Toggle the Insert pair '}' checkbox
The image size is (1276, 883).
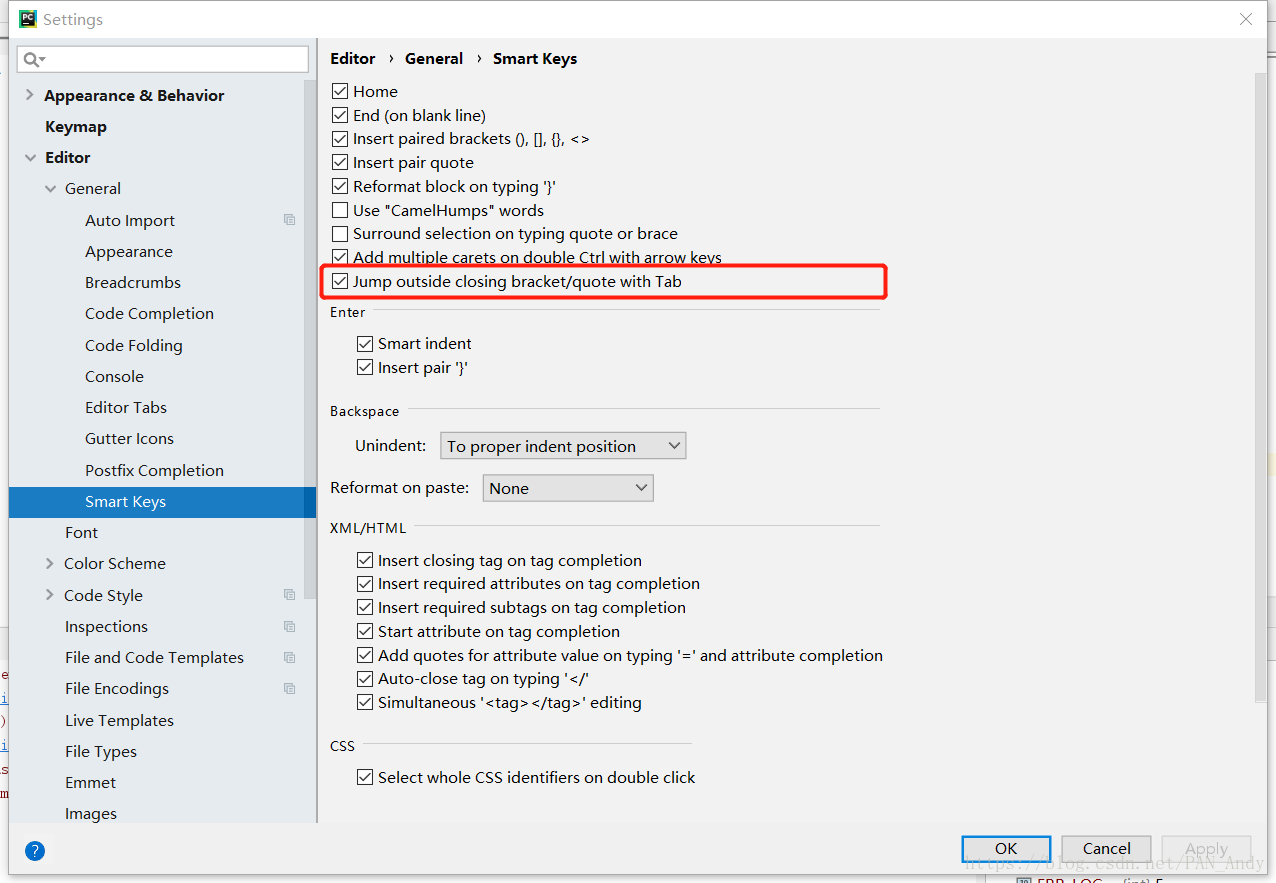tap(365, 367)
